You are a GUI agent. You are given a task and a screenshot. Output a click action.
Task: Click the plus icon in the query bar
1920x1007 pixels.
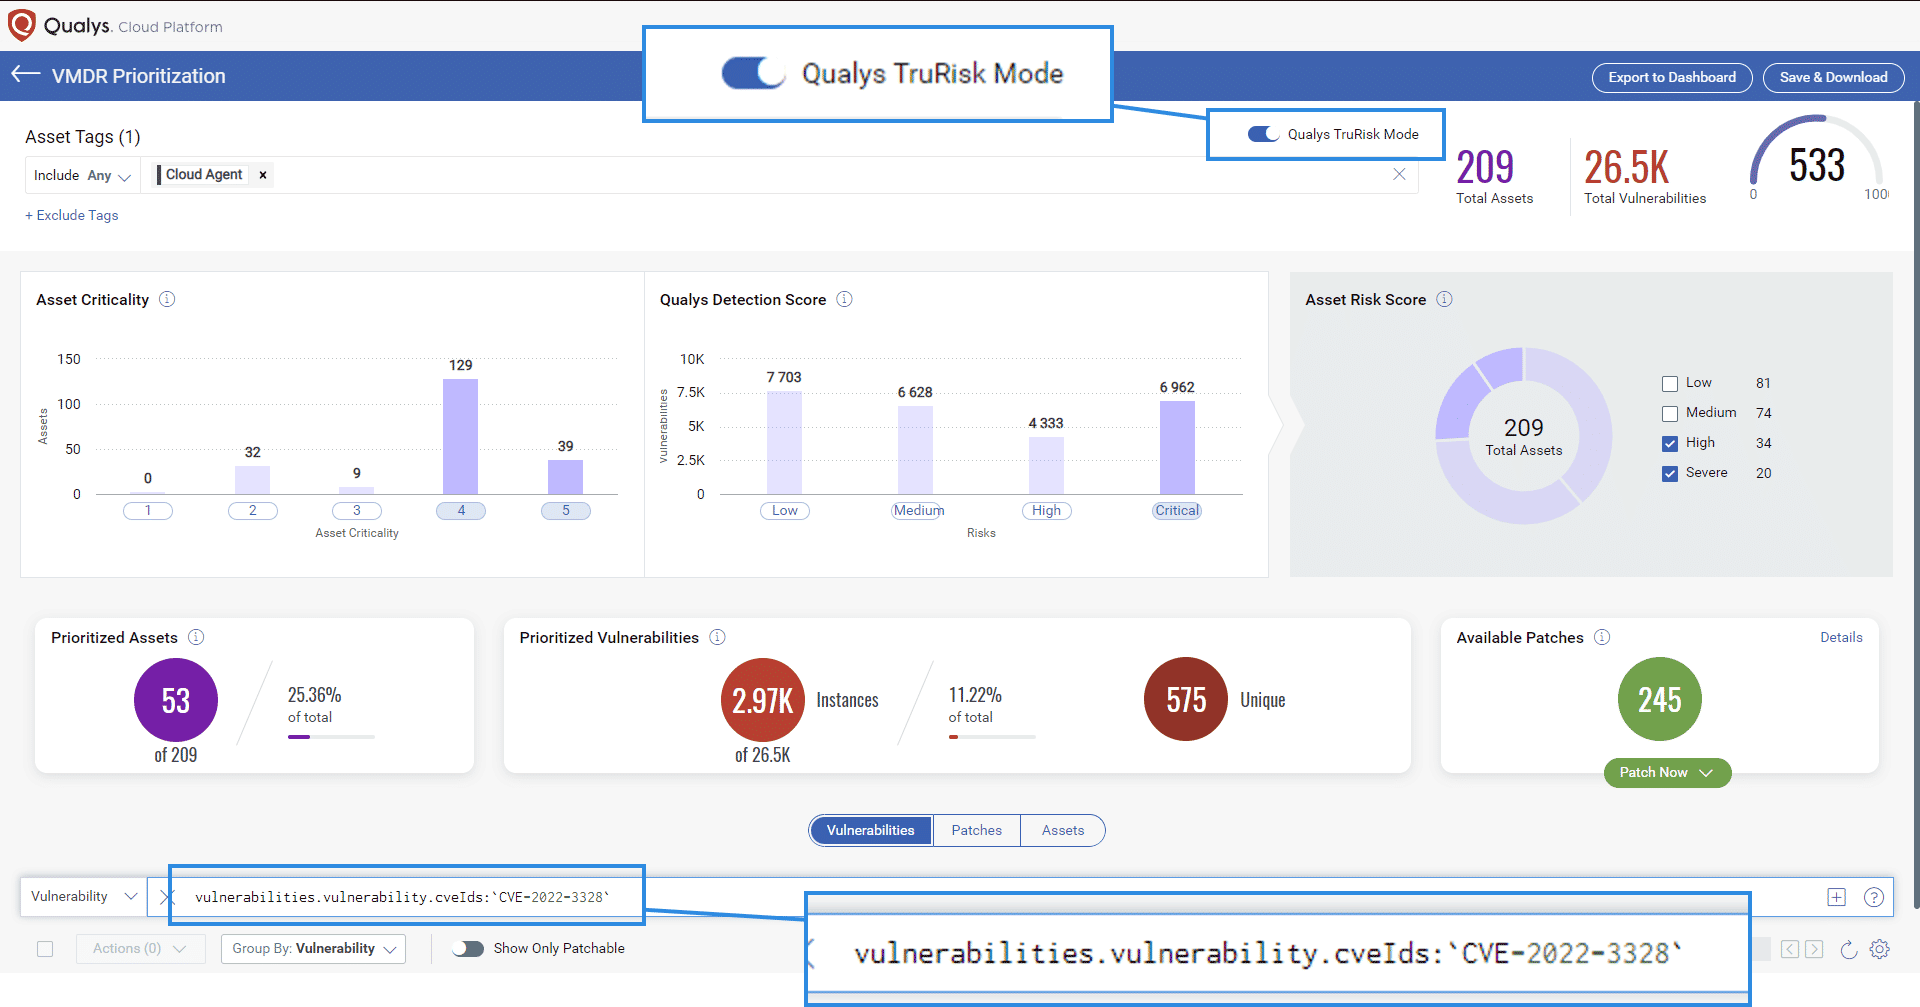(1836, 897)
